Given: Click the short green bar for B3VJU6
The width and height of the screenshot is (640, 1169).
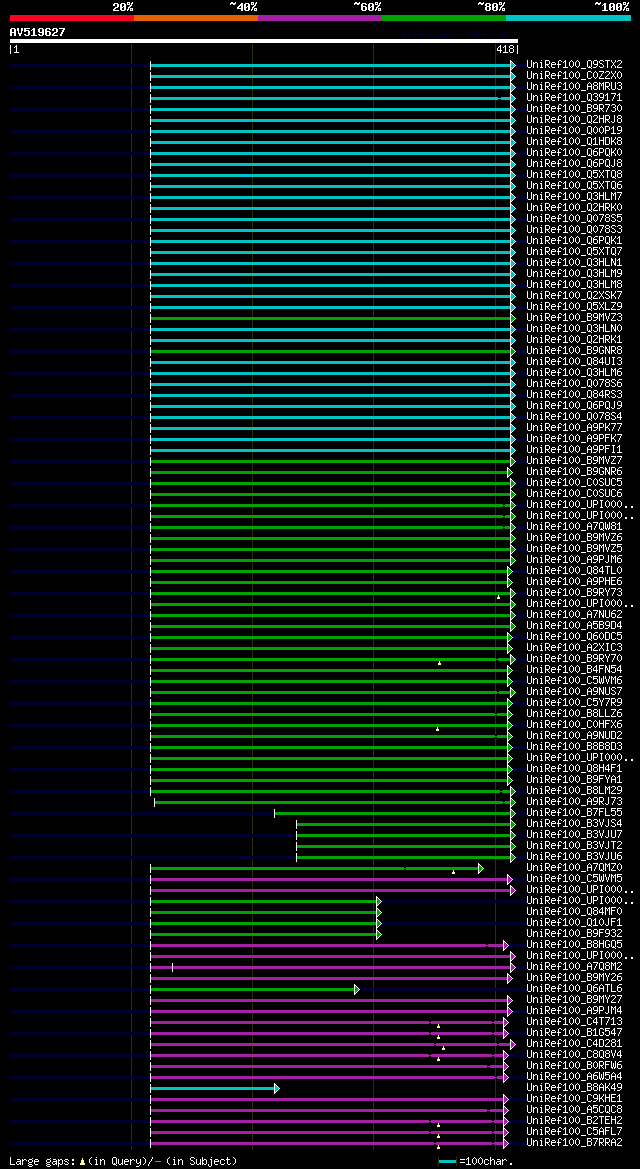Looking at the screenshot, I should pos(406,857).
